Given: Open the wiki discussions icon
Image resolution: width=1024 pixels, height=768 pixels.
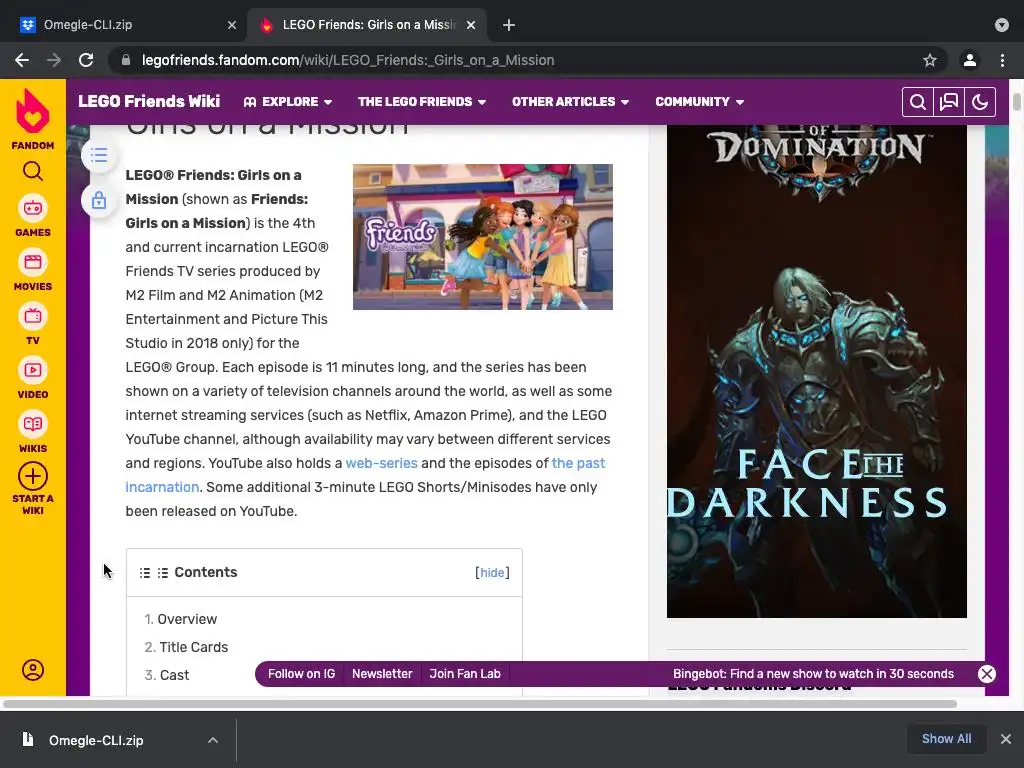Looking at the screenshot, I should [949, 102].
